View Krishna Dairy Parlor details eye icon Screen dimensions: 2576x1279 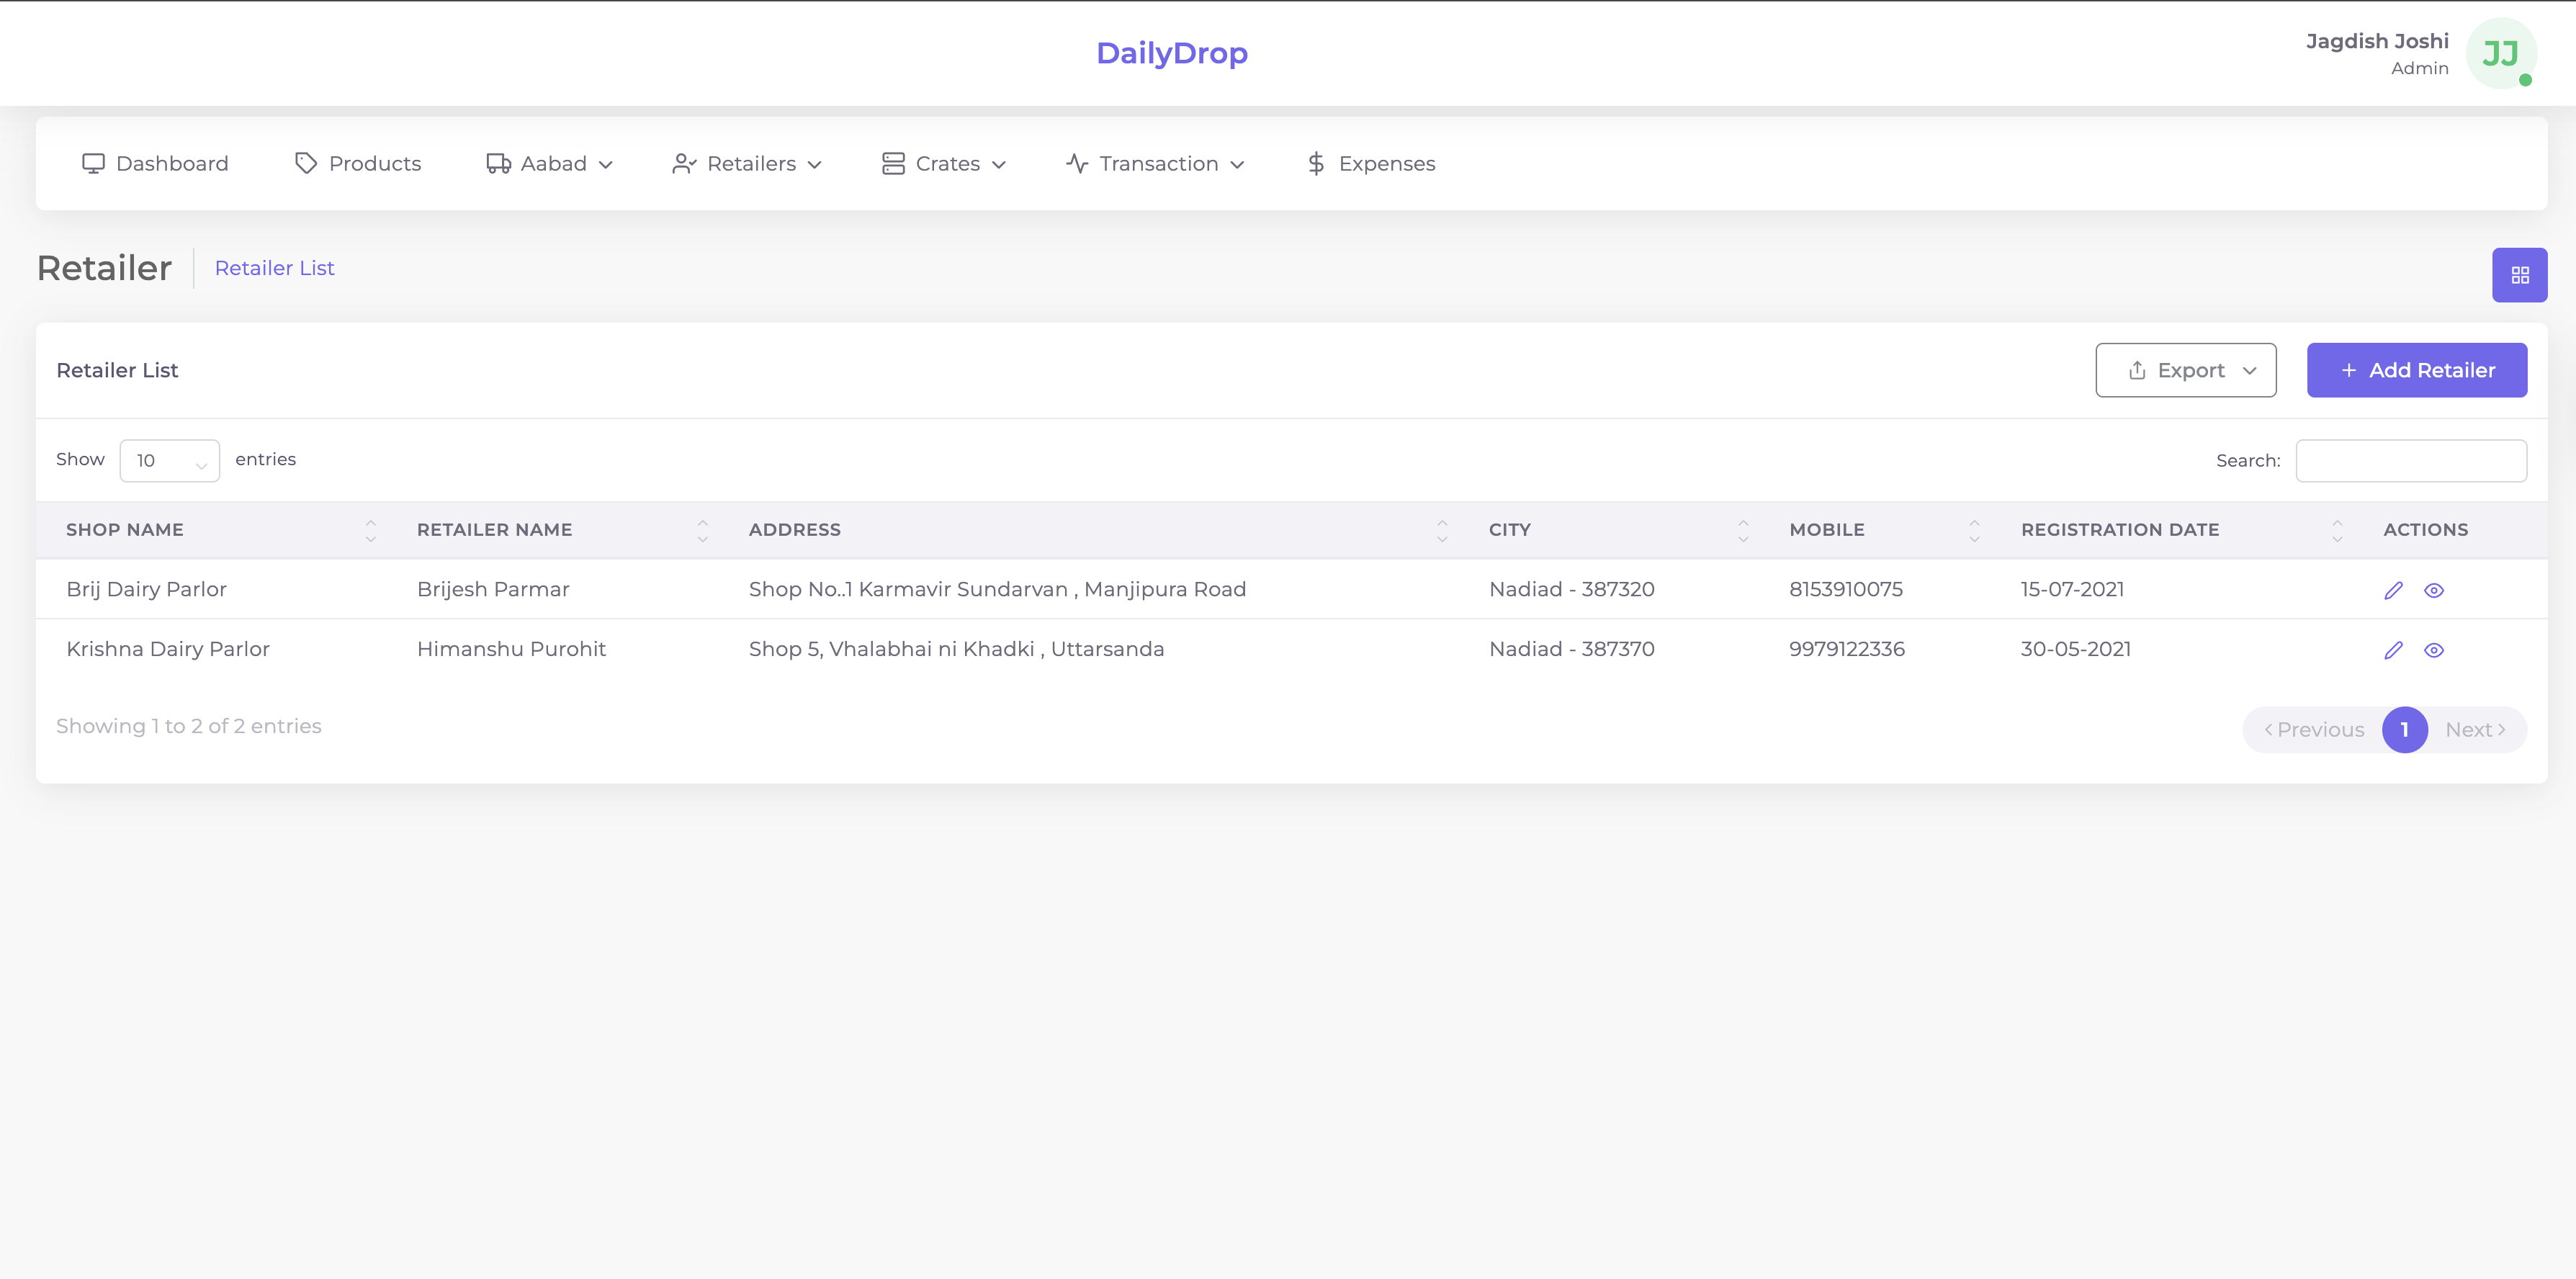2434,650
